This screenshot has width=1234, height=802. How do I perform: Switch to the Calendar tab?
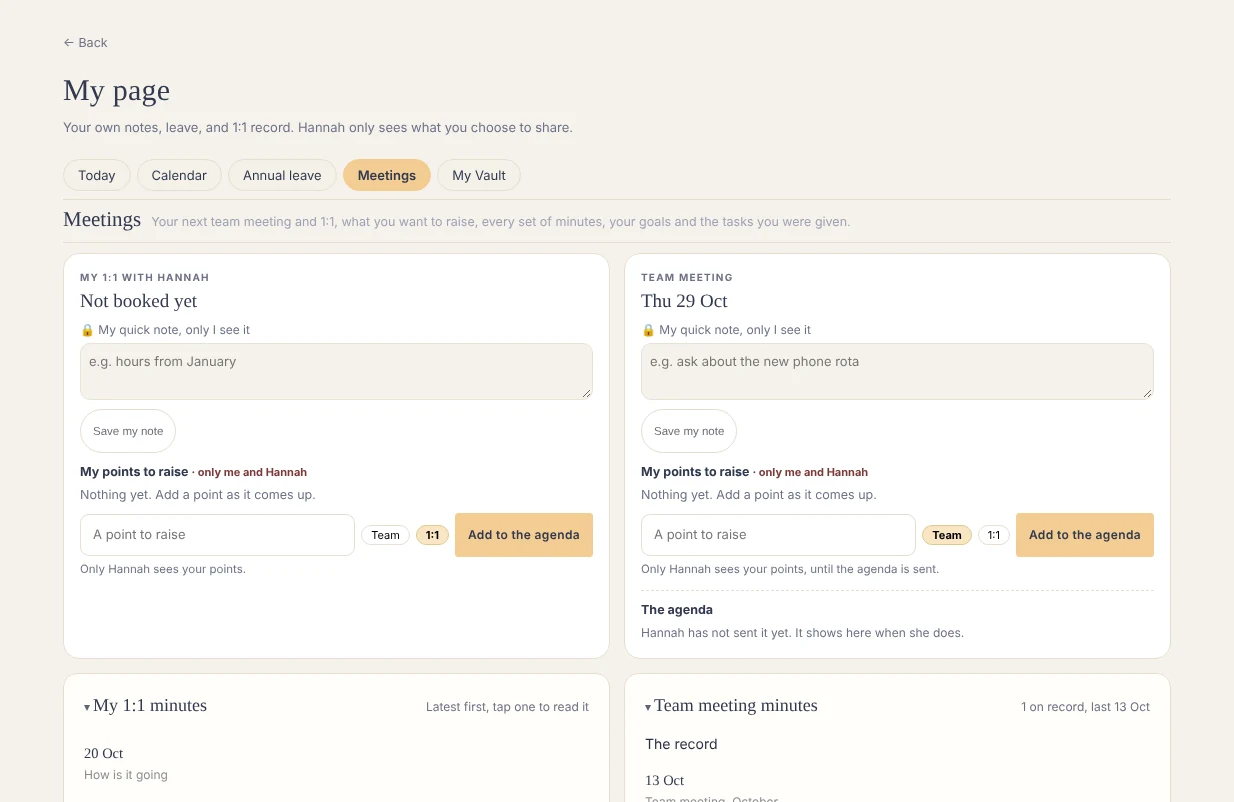(x=179, y=175)
